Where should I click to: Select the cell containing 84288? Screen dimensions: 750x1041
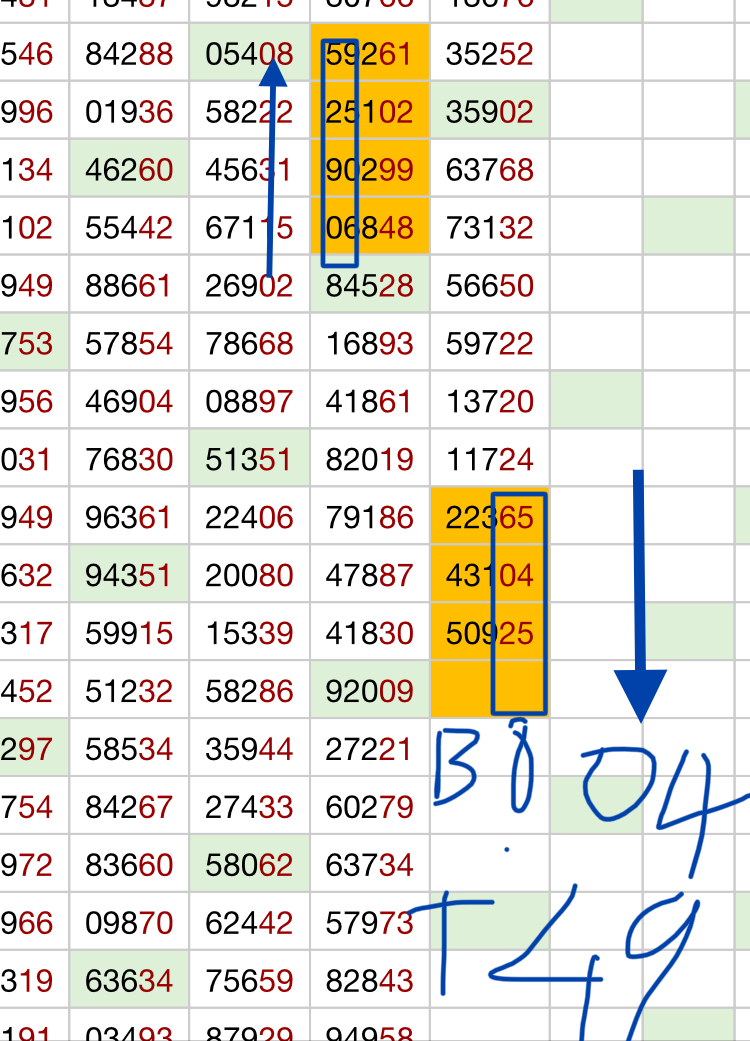pos(129,52)
